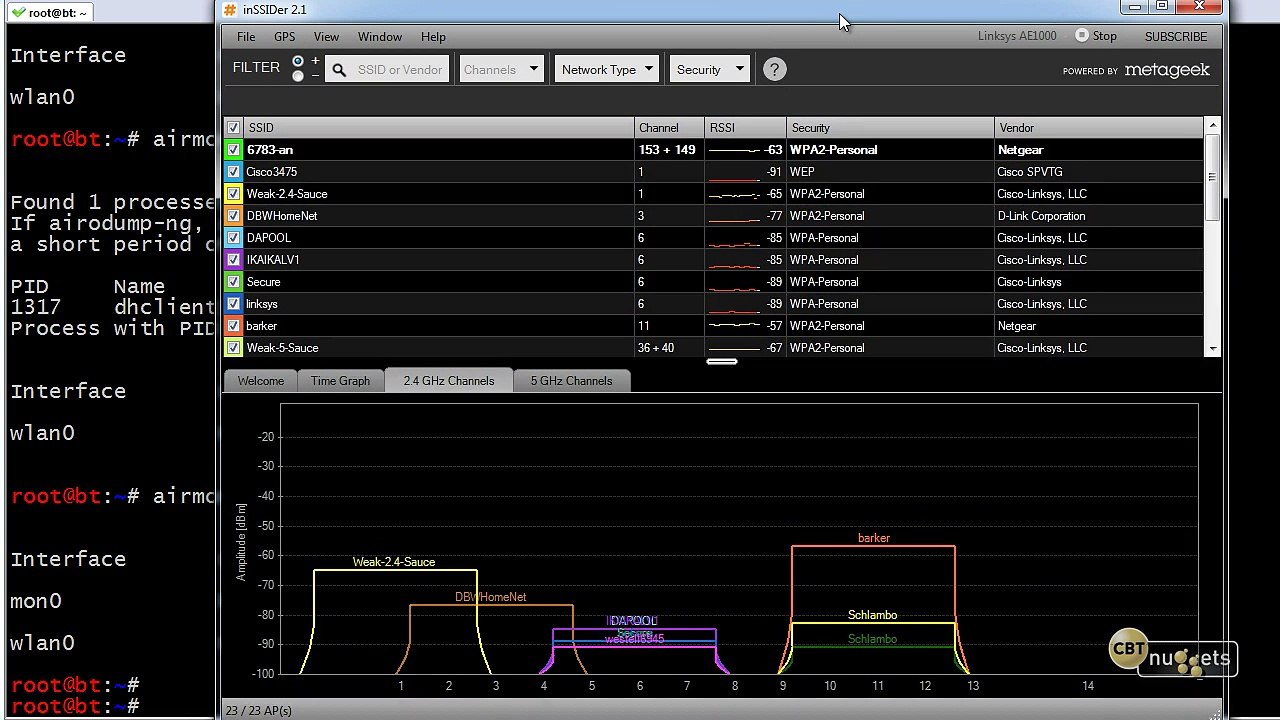Sort table by Channel column header

670,128
